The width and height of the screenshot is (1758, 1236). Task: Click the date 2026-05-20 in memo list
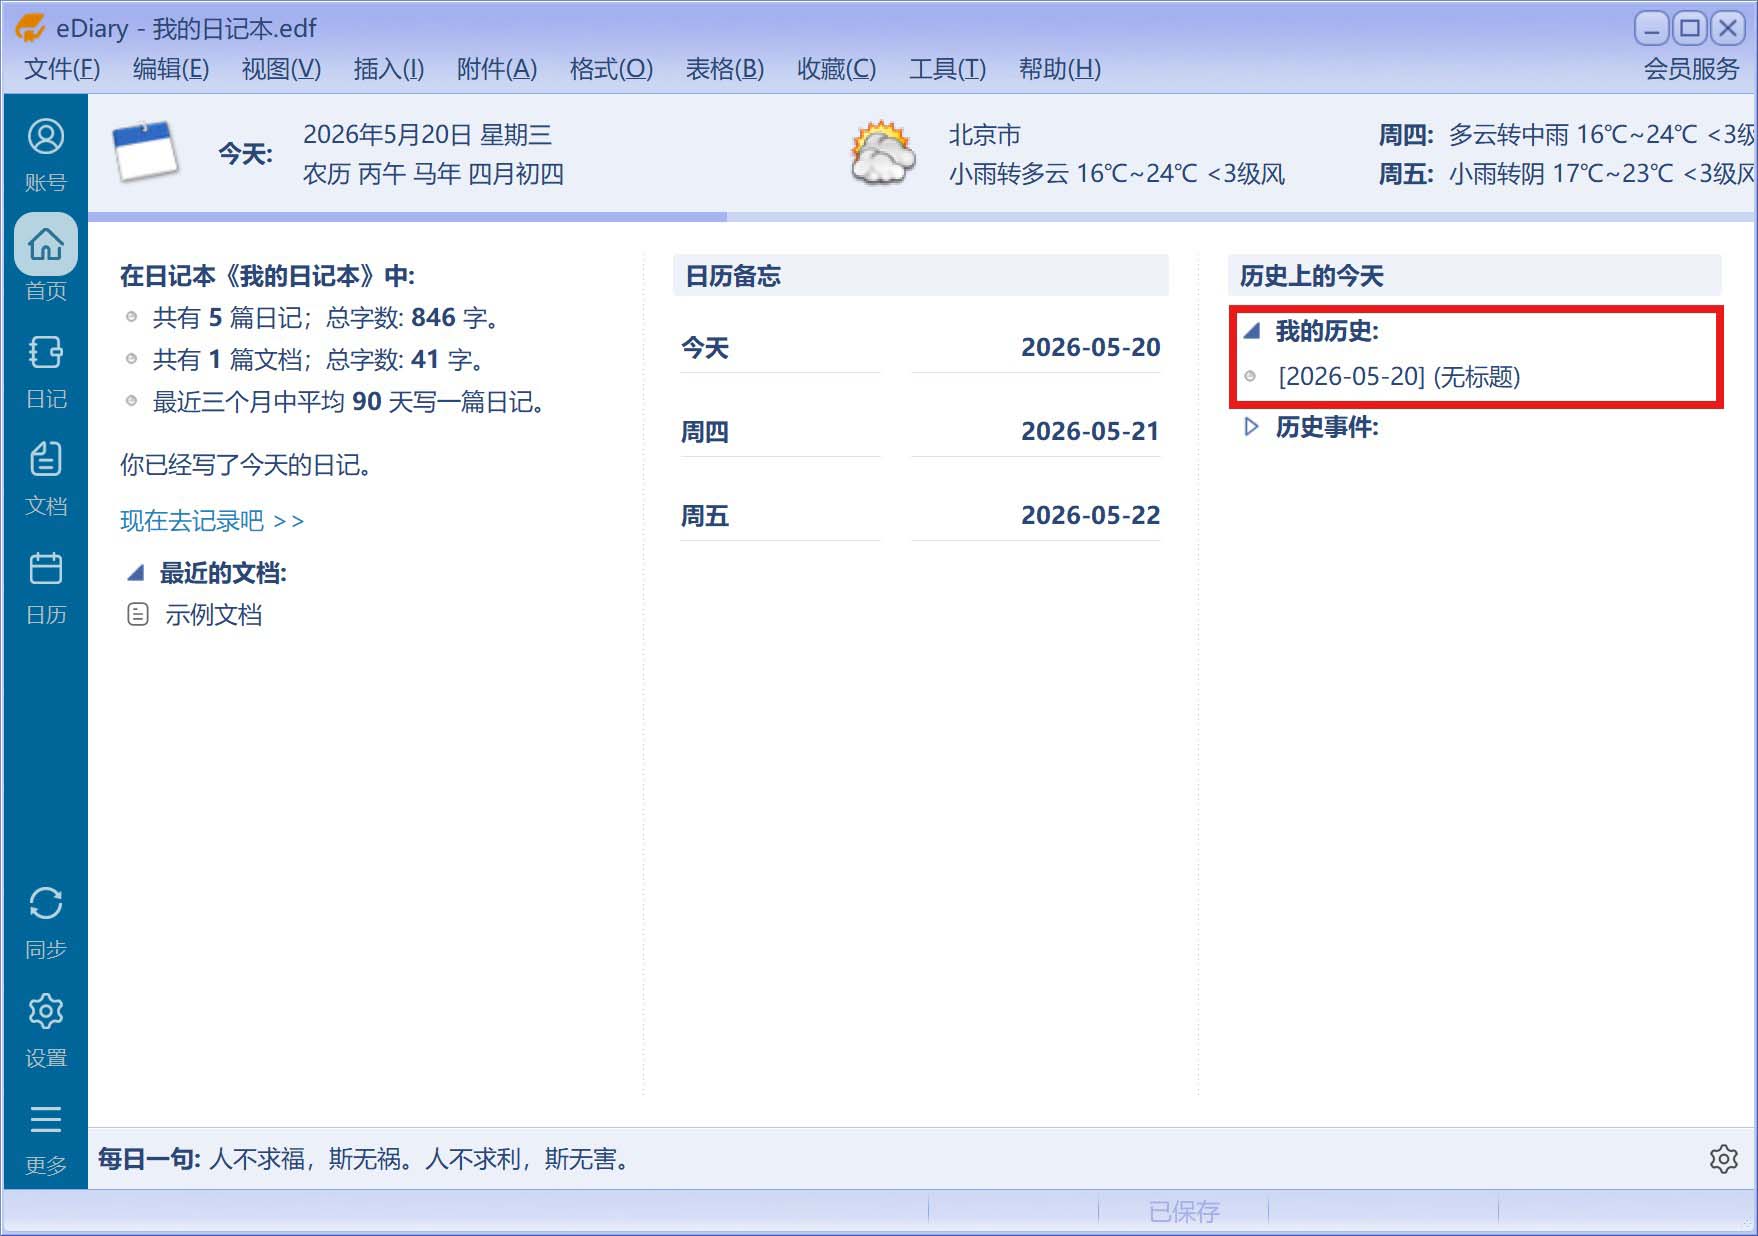[1091, 347]
